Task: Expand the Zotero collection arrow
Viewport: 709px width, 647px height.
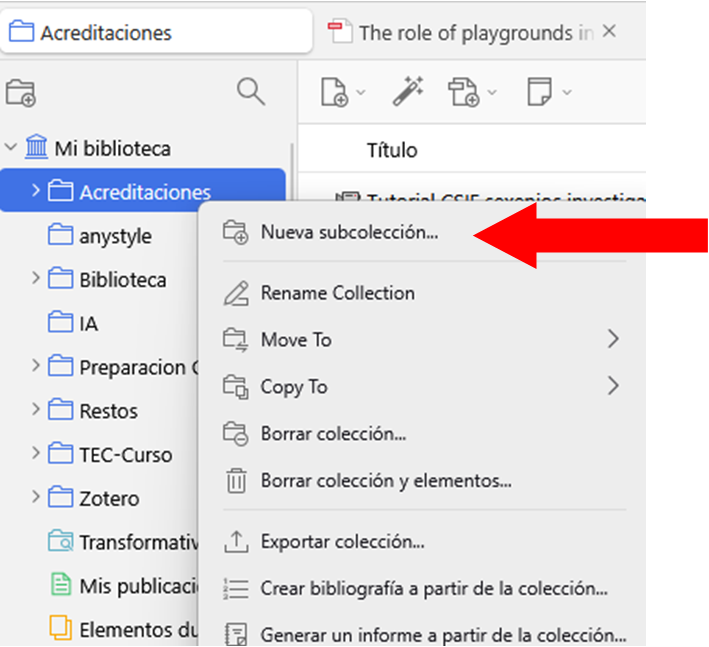Action: 36,497
